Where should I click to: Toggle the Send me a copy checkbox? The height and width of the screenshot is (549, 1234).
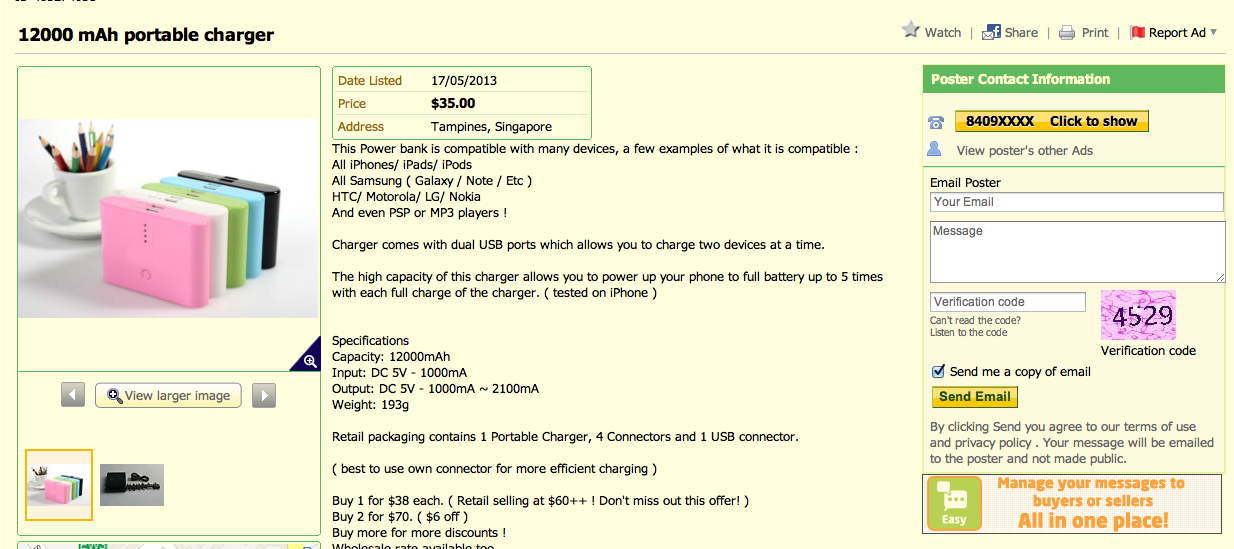pyautogui.click(x=938, y=371)
